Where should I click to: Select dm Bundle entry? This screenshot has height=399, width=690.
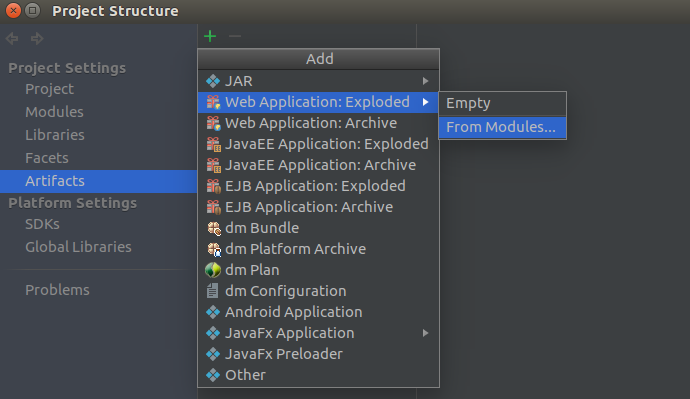319,228
